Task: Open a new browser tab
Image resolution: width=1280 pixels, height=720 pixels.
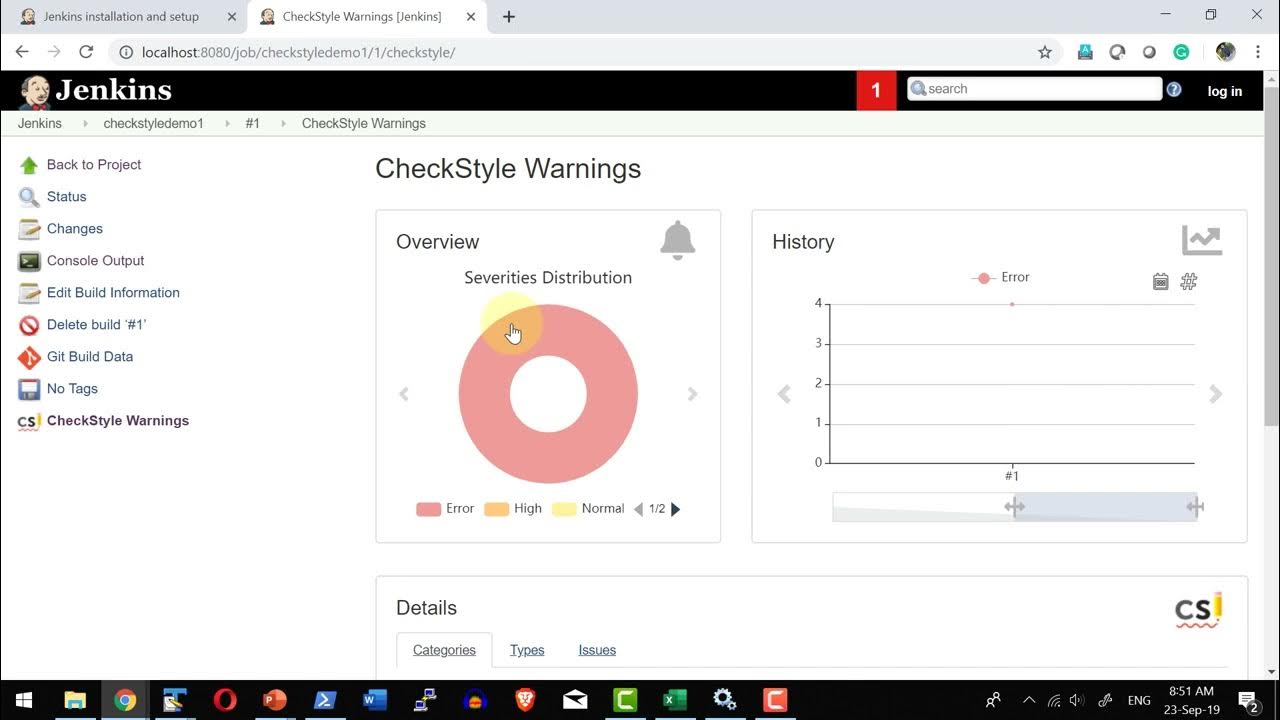Action: click(509, 17)
